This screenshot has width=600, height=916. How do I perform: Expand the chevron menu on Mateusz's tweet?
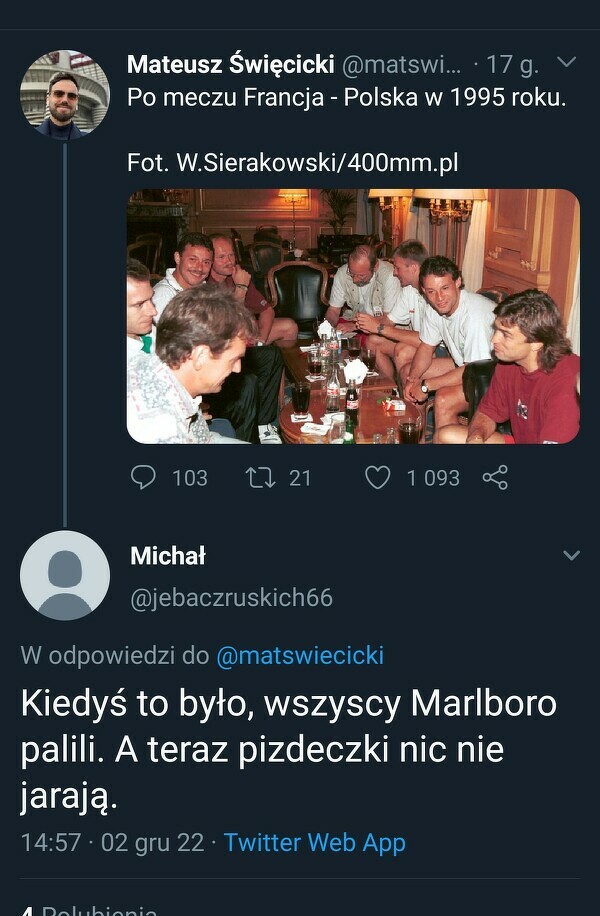[566, 63]
